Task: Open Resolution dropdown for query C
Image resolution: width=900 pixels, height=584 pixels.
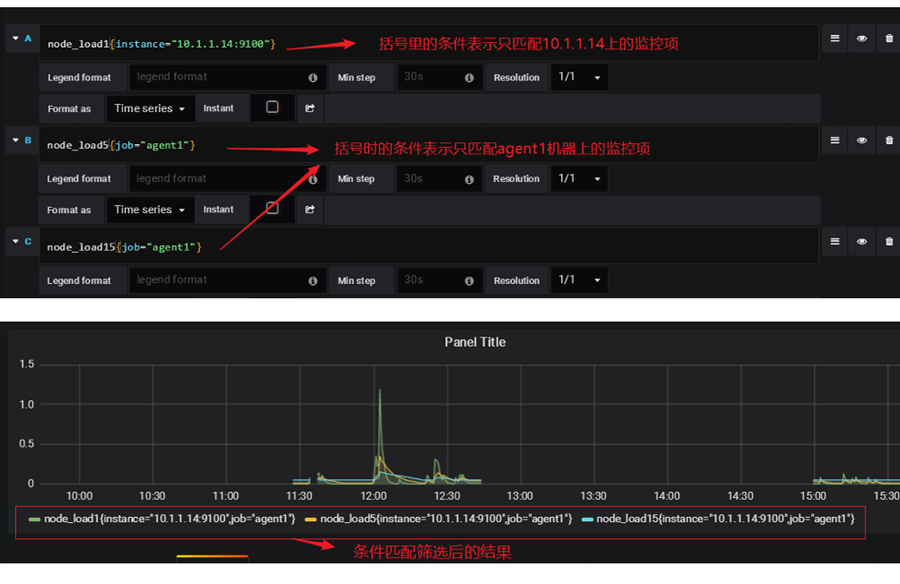Action: (579, 280)
